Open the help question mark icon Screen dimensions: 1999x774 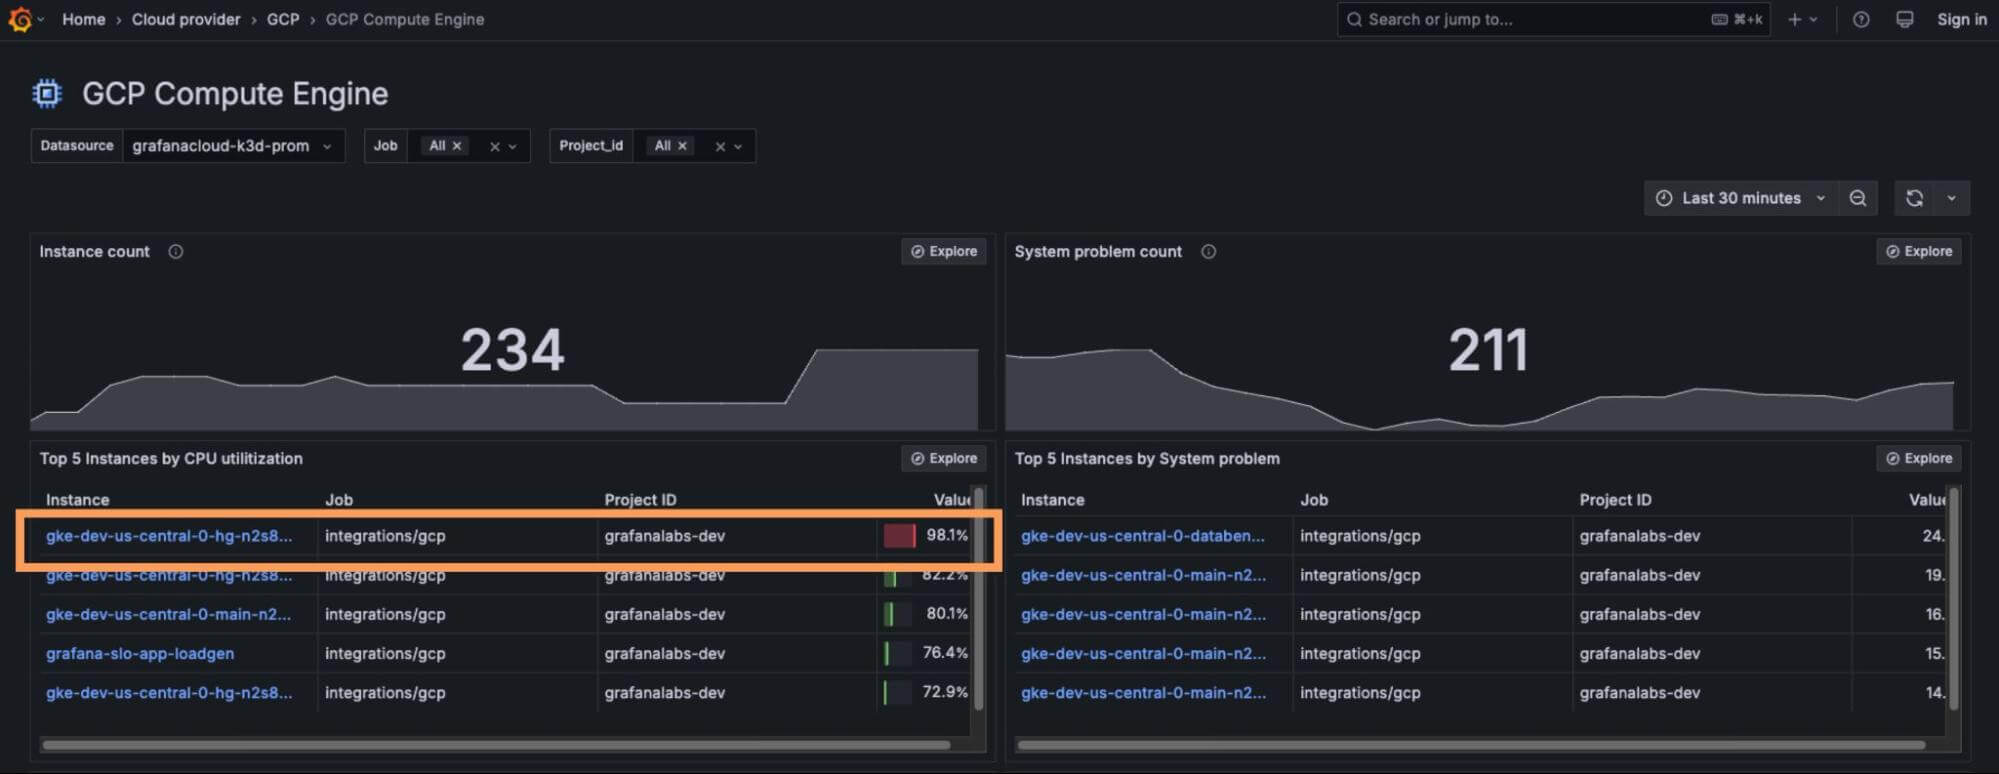click(1861, 19)
